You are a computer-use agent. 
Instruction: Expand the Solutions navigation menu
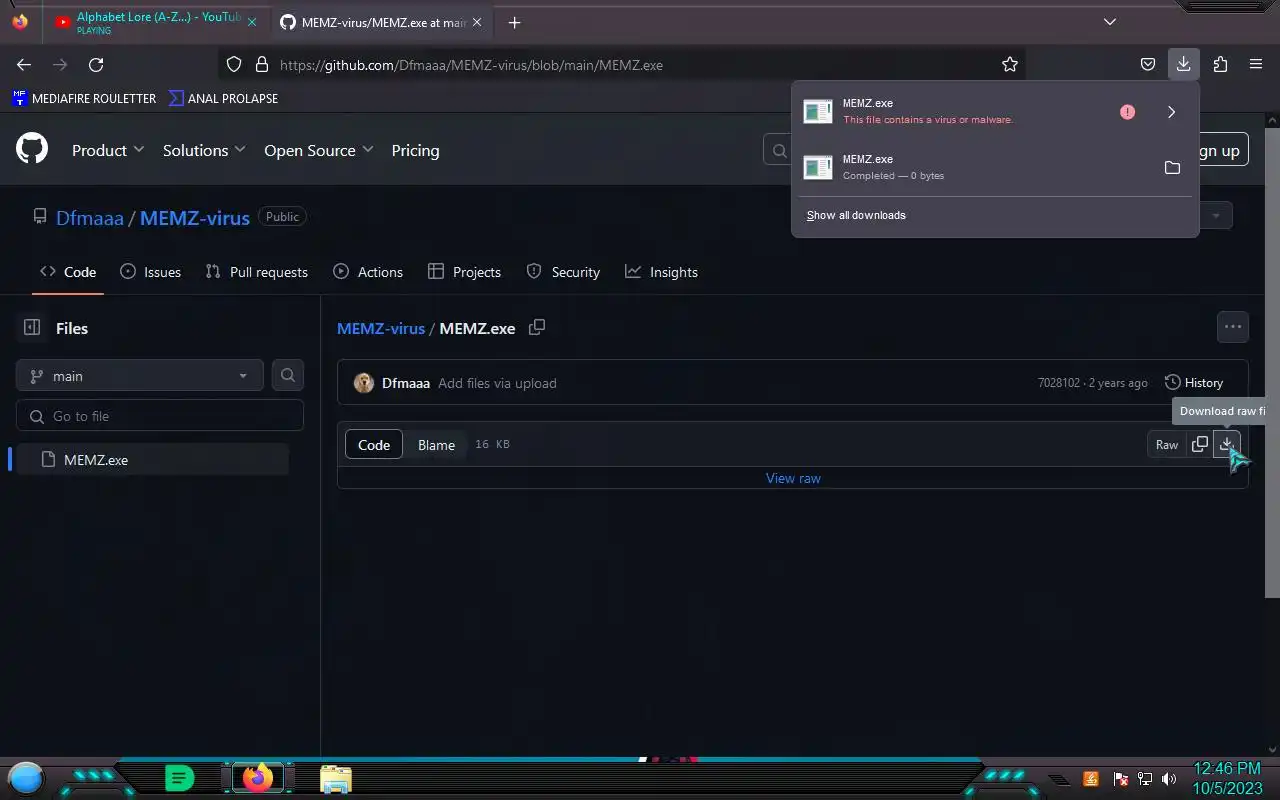(204, 150)
